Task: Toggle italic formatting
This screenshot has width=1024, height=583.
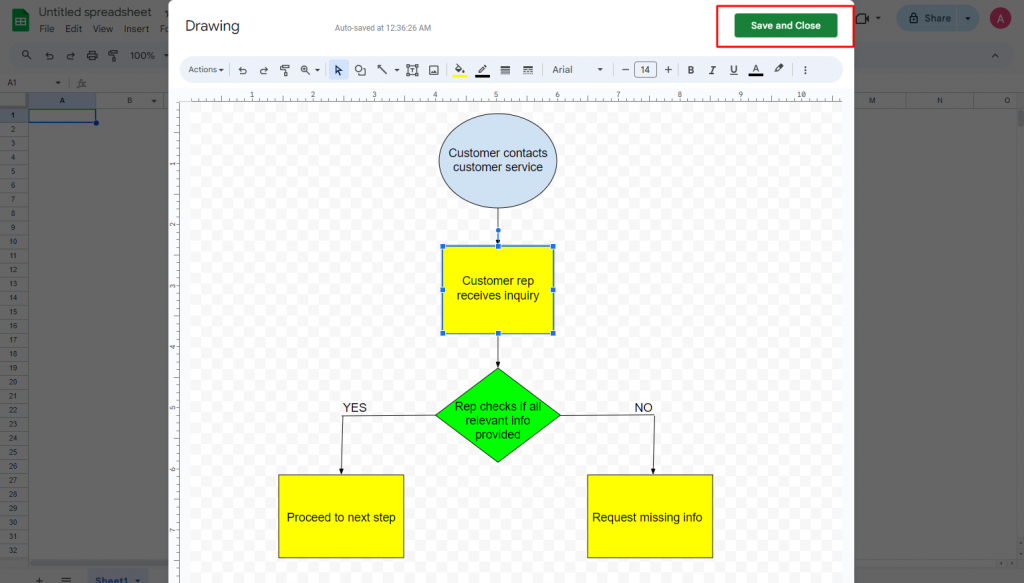Action: pyautogui.click(x=712, y=70)
